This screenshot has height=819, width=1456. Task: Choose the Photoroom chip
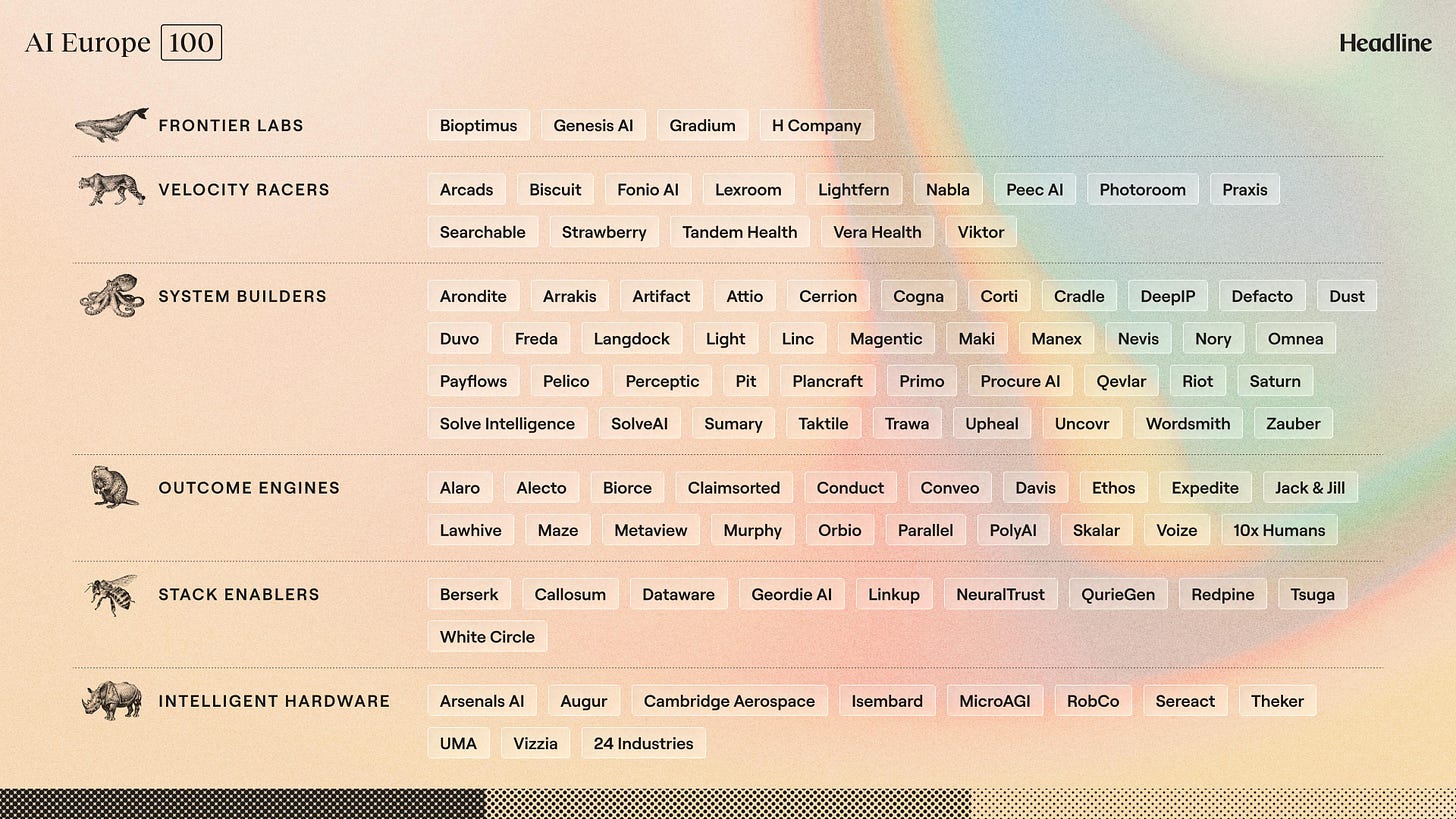1142,189
